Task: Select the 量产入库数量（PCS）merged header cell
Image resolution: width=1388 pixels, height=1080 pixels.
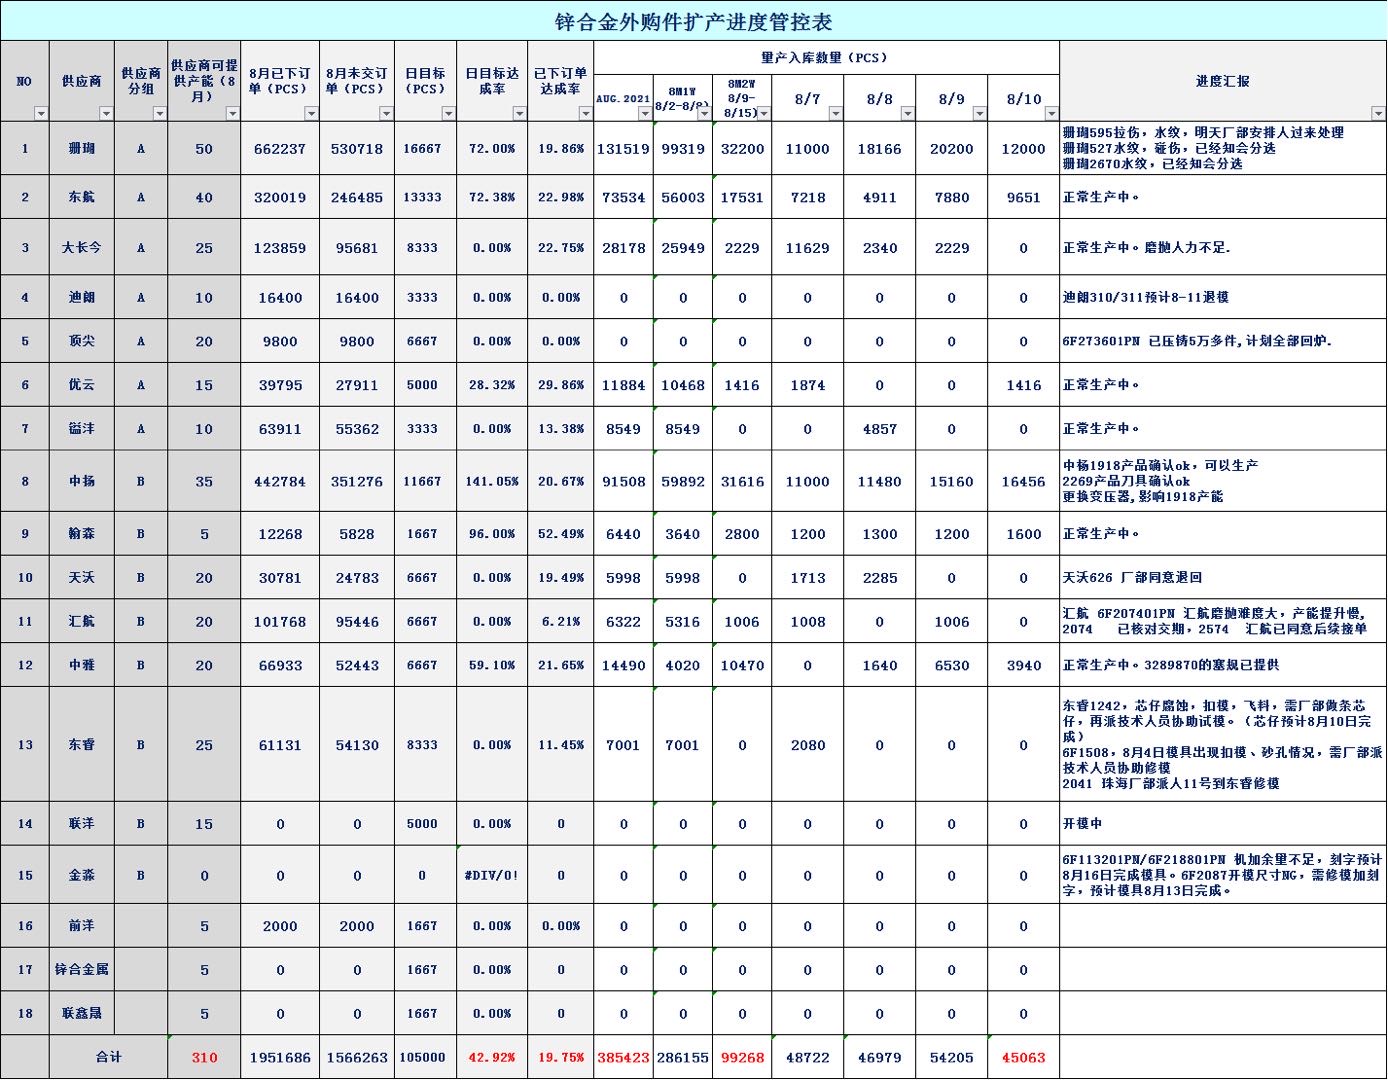Action: pos(825,58)
